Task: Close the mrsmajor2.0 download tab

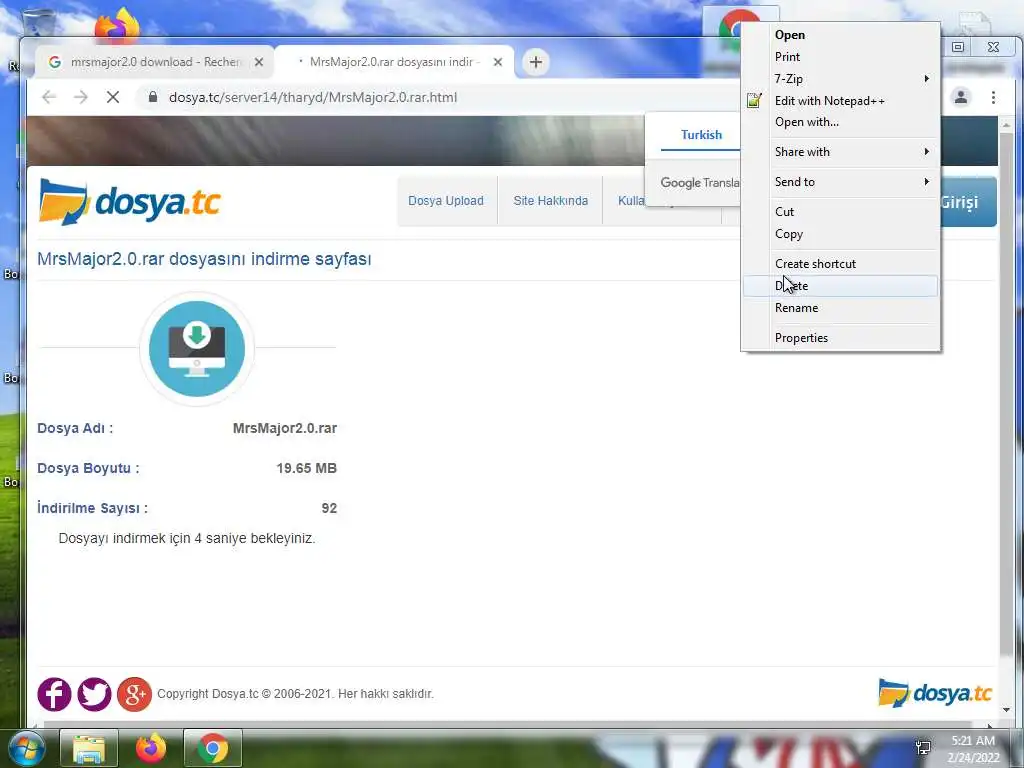Action: [x=259, y=62]
